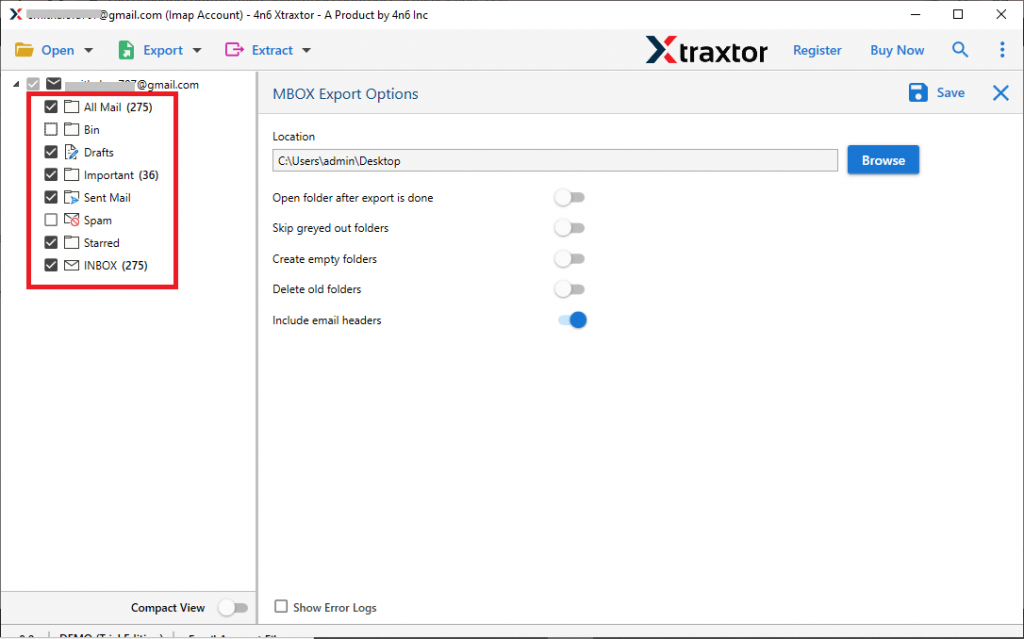Click the Register menu item
Viewport: 1024px width, 639px height.
click(x=817, y=49)
